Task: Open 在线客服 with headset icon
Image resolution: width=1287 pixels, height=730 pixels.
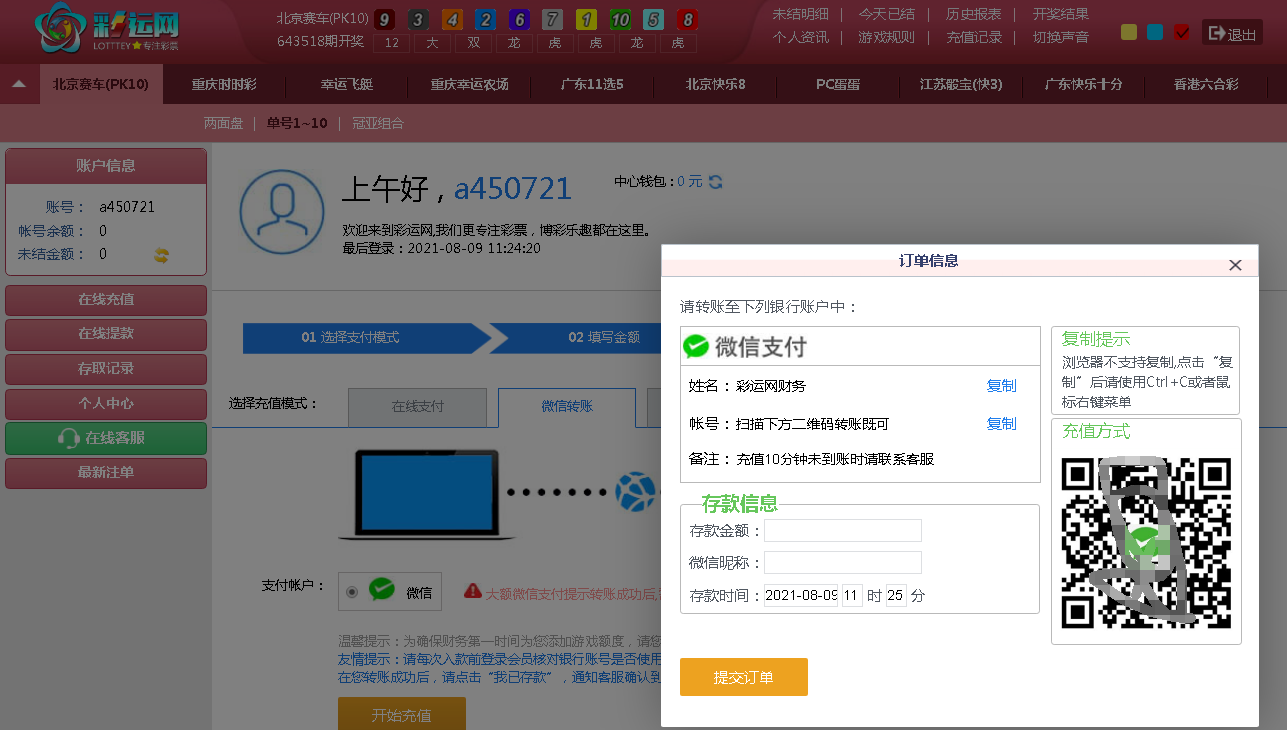Action: pos(106,438)
